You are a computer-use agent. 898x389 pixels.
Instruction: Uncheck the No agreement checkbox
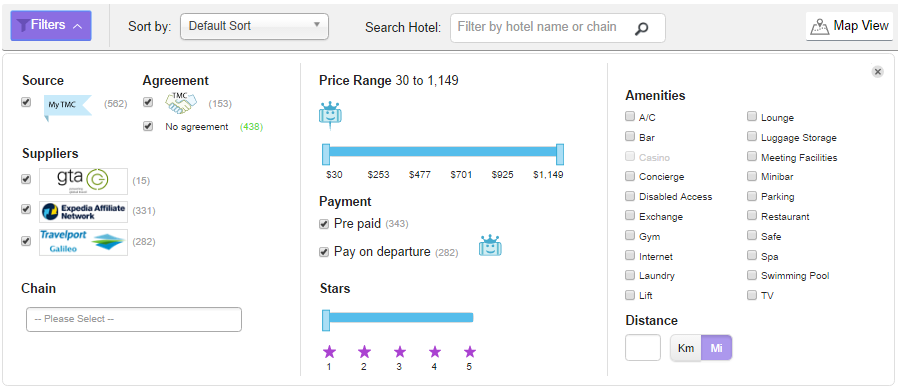coord(148,126)
